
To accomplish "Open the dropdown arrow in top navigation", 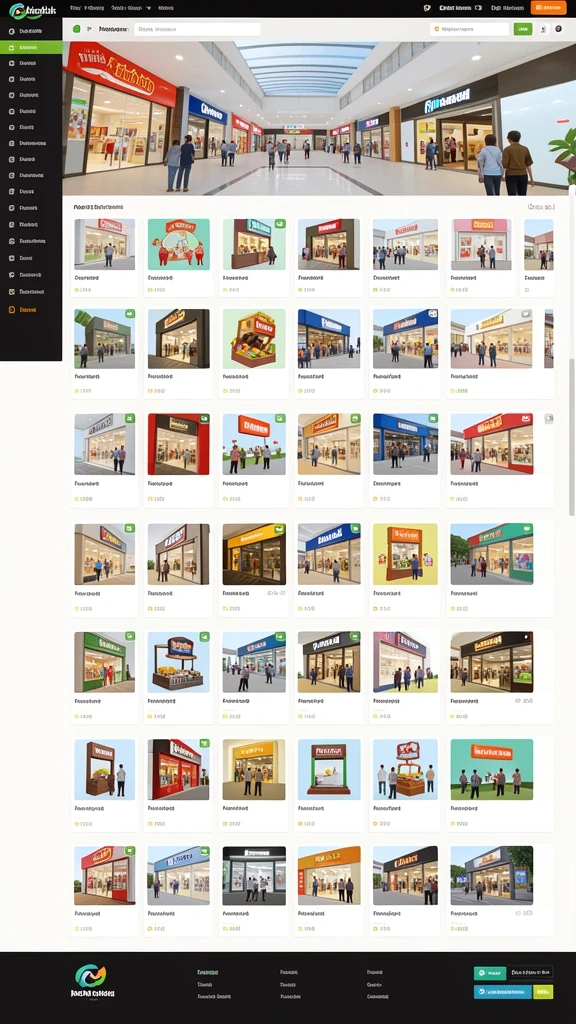I will pos(149,8).
